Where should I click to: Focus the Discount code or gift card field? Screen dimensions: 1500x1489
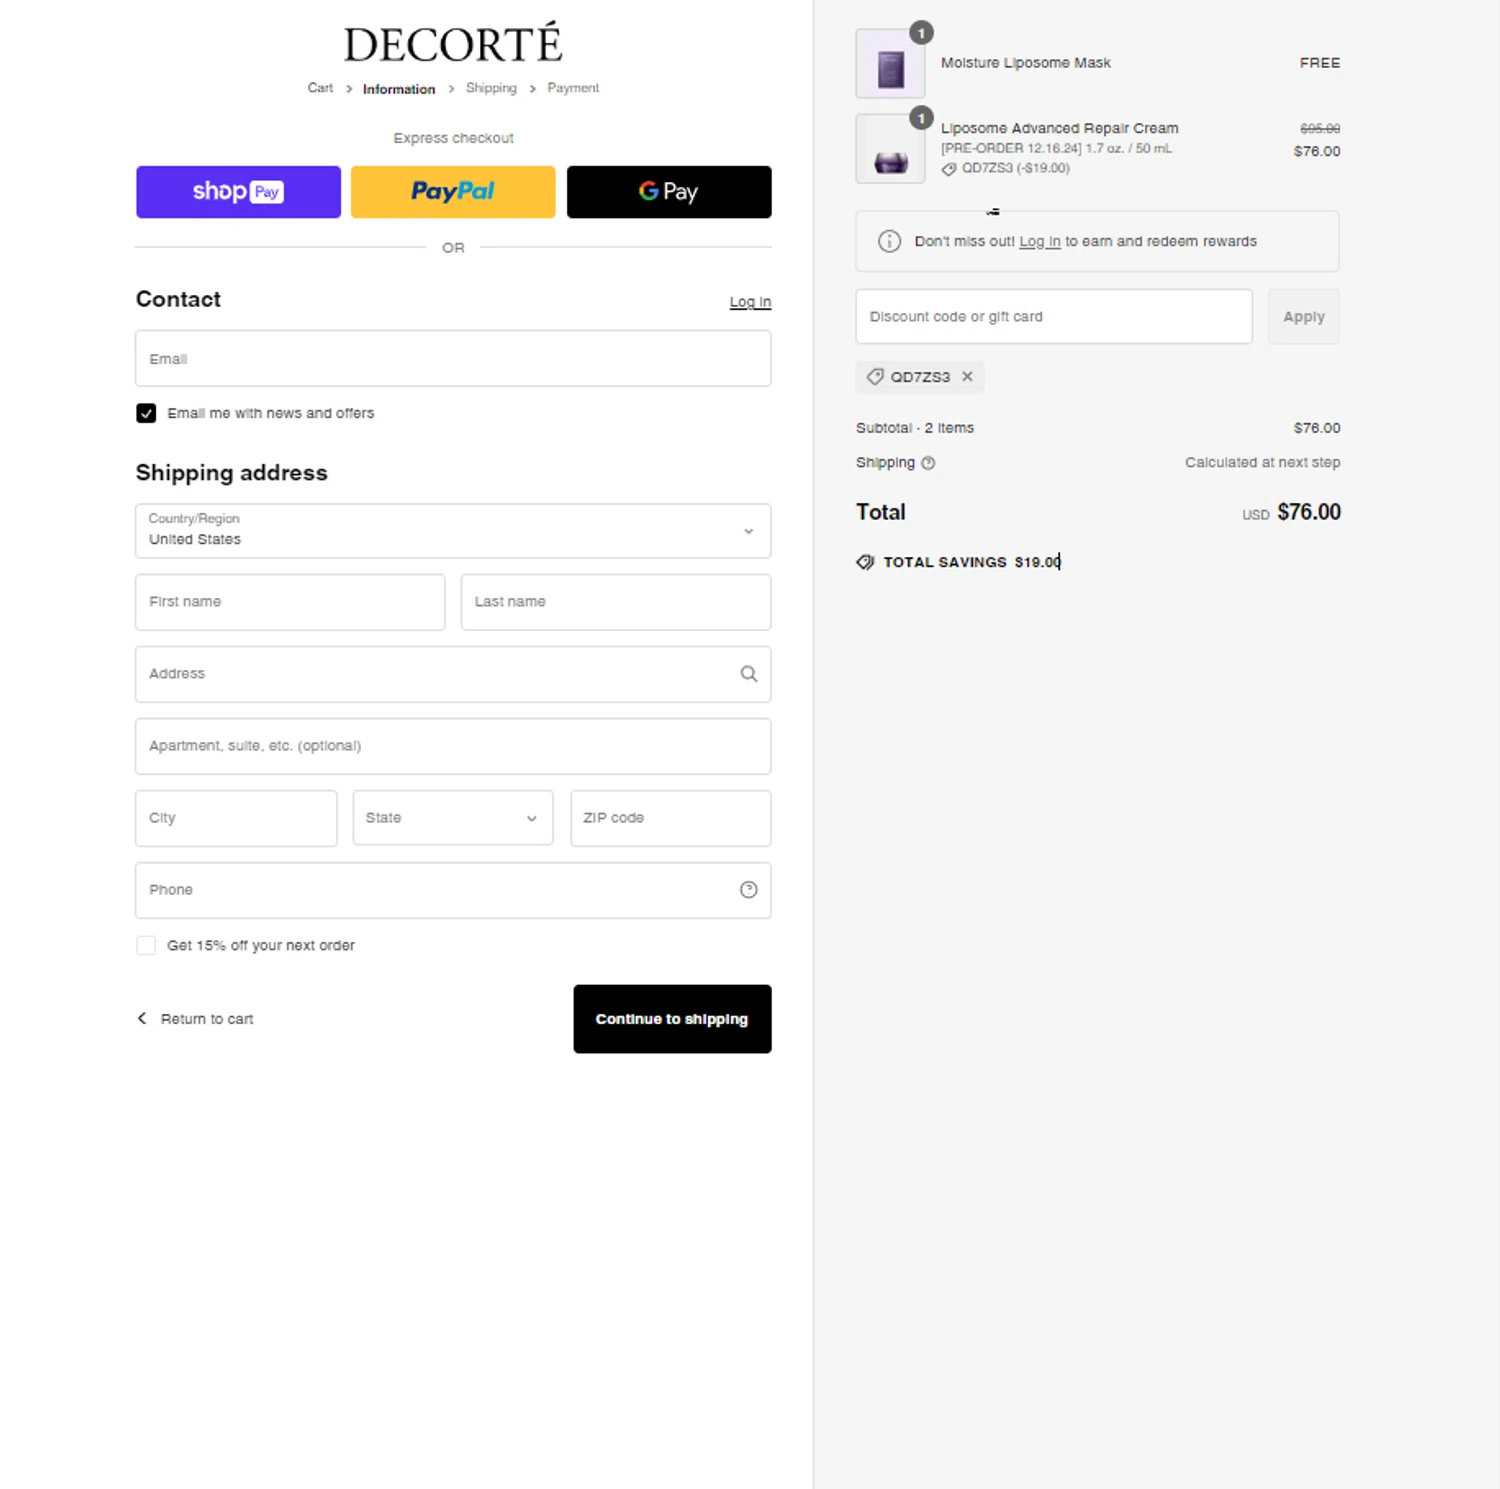click(1054, 317)
